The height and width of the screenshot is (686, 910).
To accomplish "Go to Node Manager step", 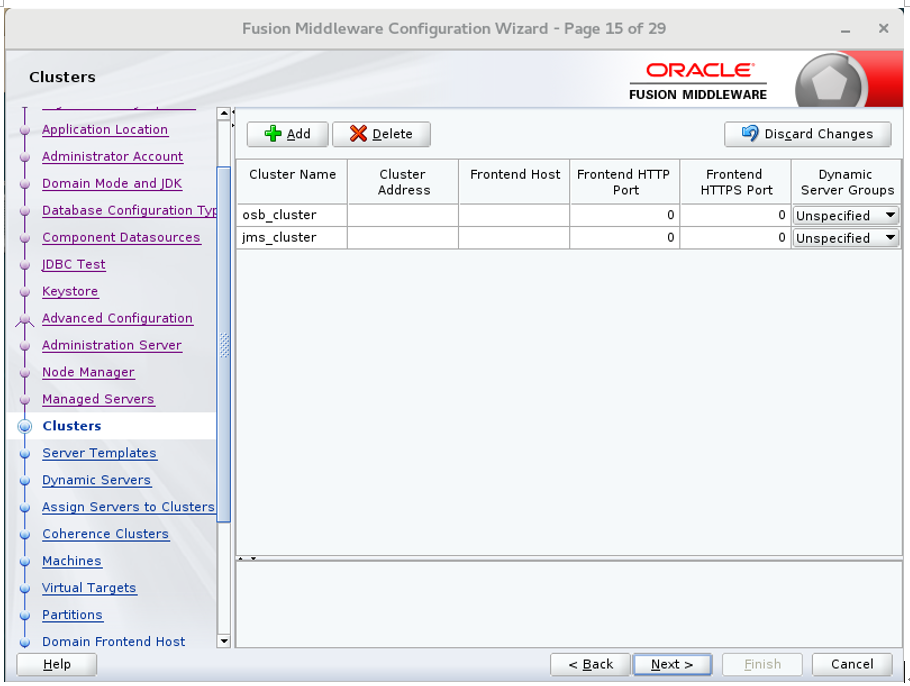I will [x=88, y=372].
